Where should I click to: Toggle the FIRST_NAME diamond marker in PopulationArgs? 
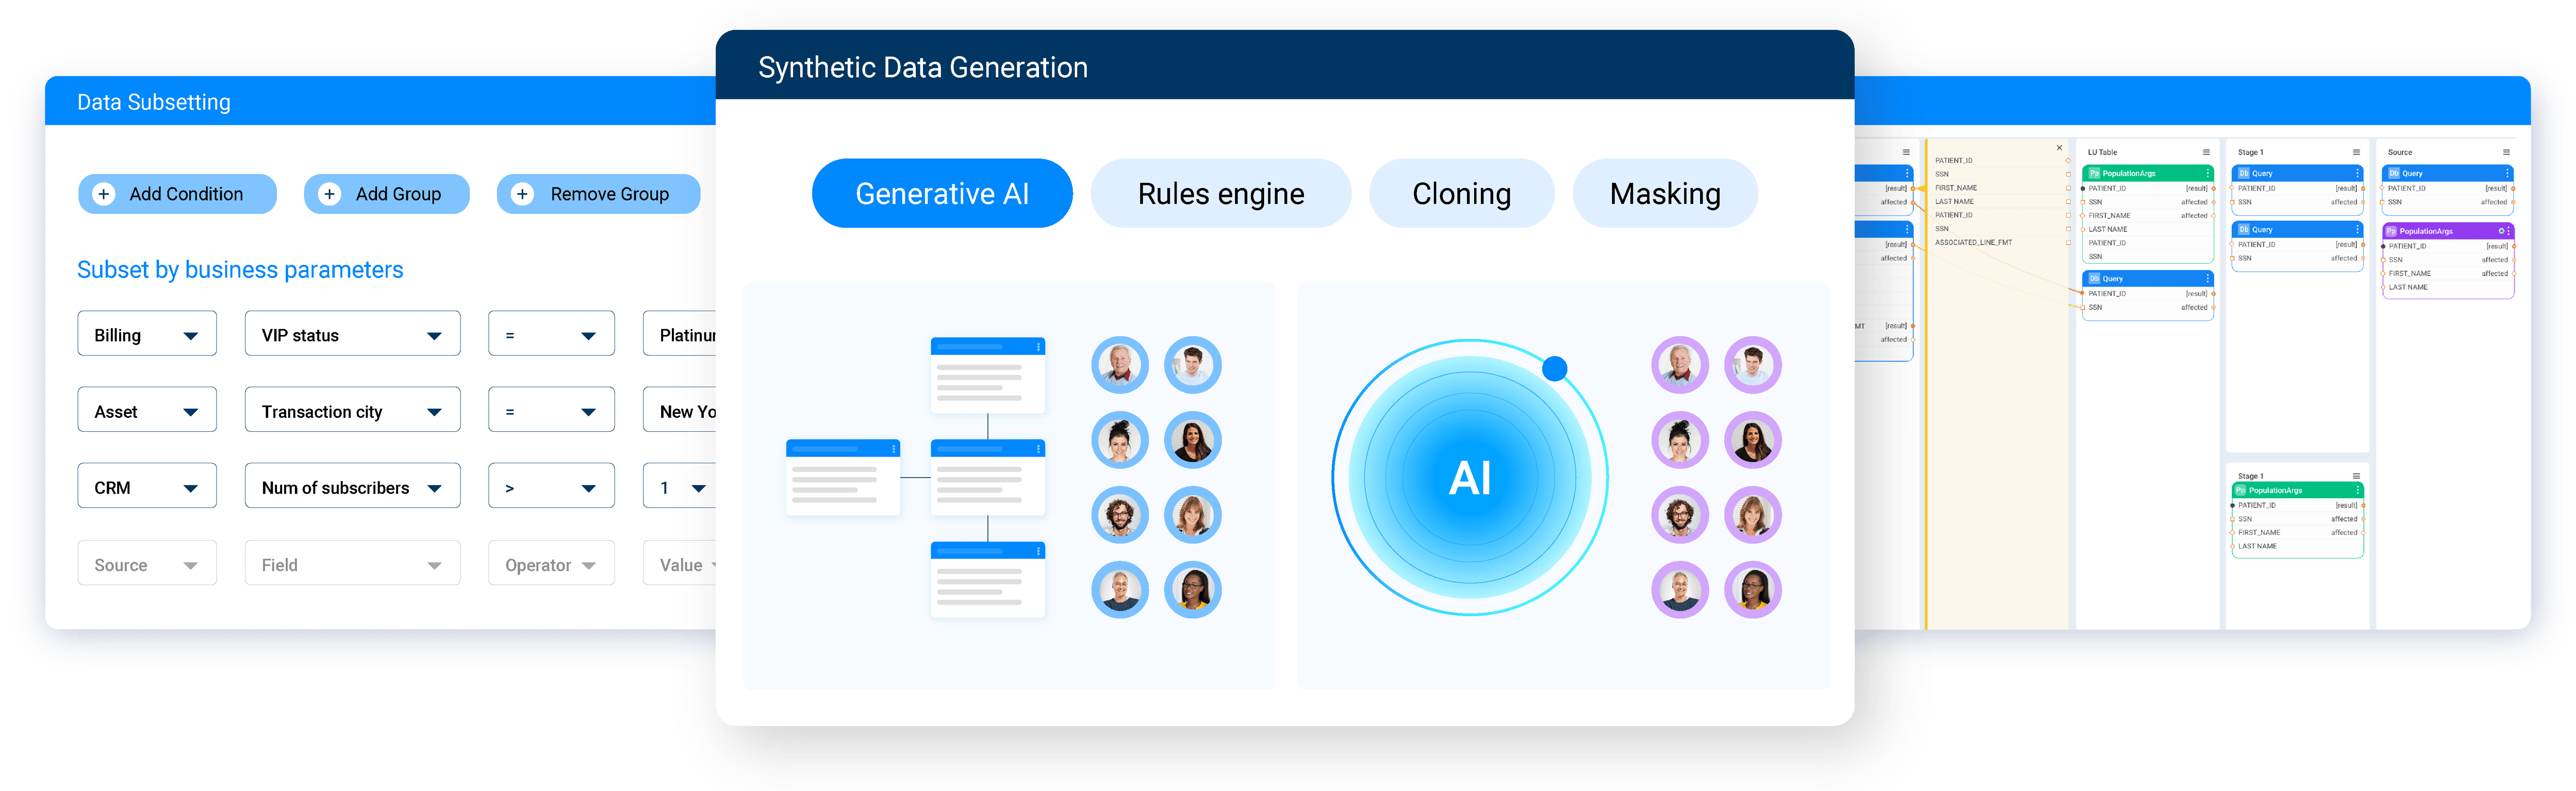tap(2083, 216)
